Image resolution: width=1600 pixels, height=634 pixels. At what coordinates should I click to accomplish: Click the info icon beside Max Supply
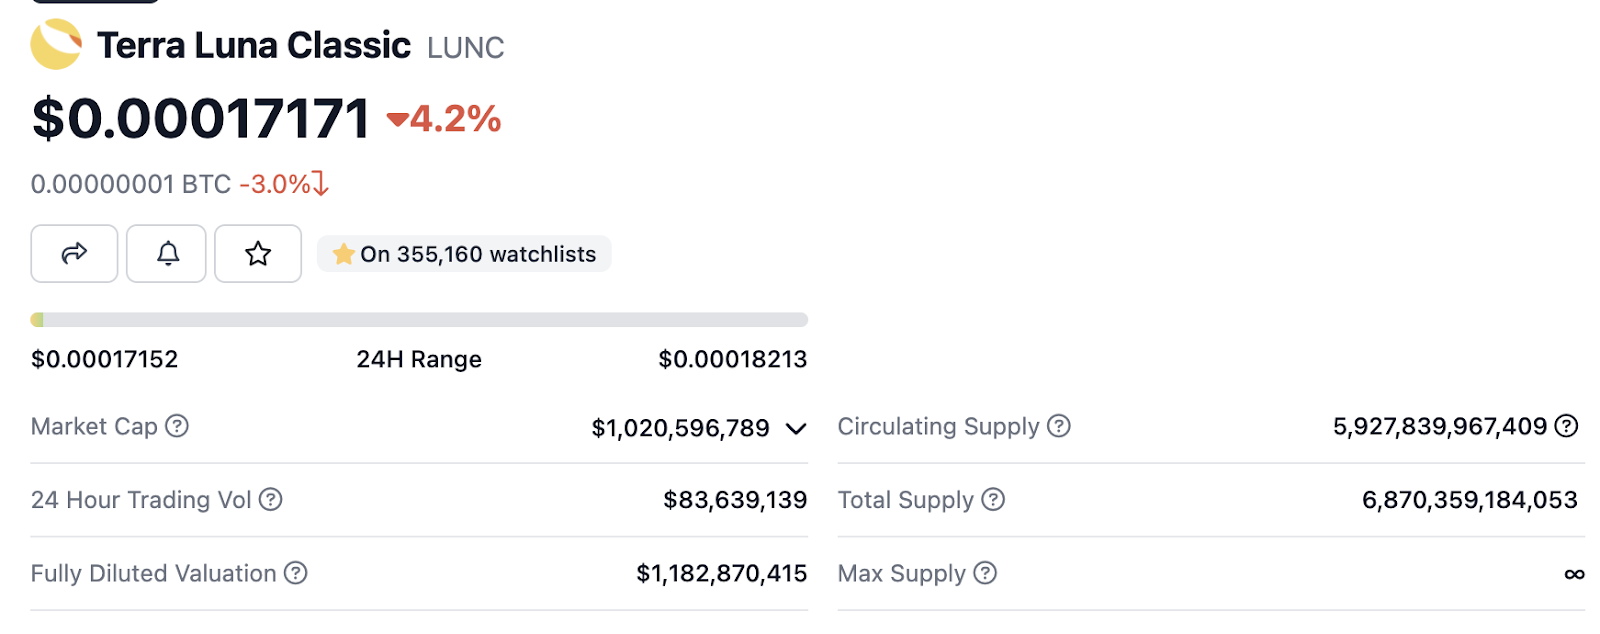(985, 573)
